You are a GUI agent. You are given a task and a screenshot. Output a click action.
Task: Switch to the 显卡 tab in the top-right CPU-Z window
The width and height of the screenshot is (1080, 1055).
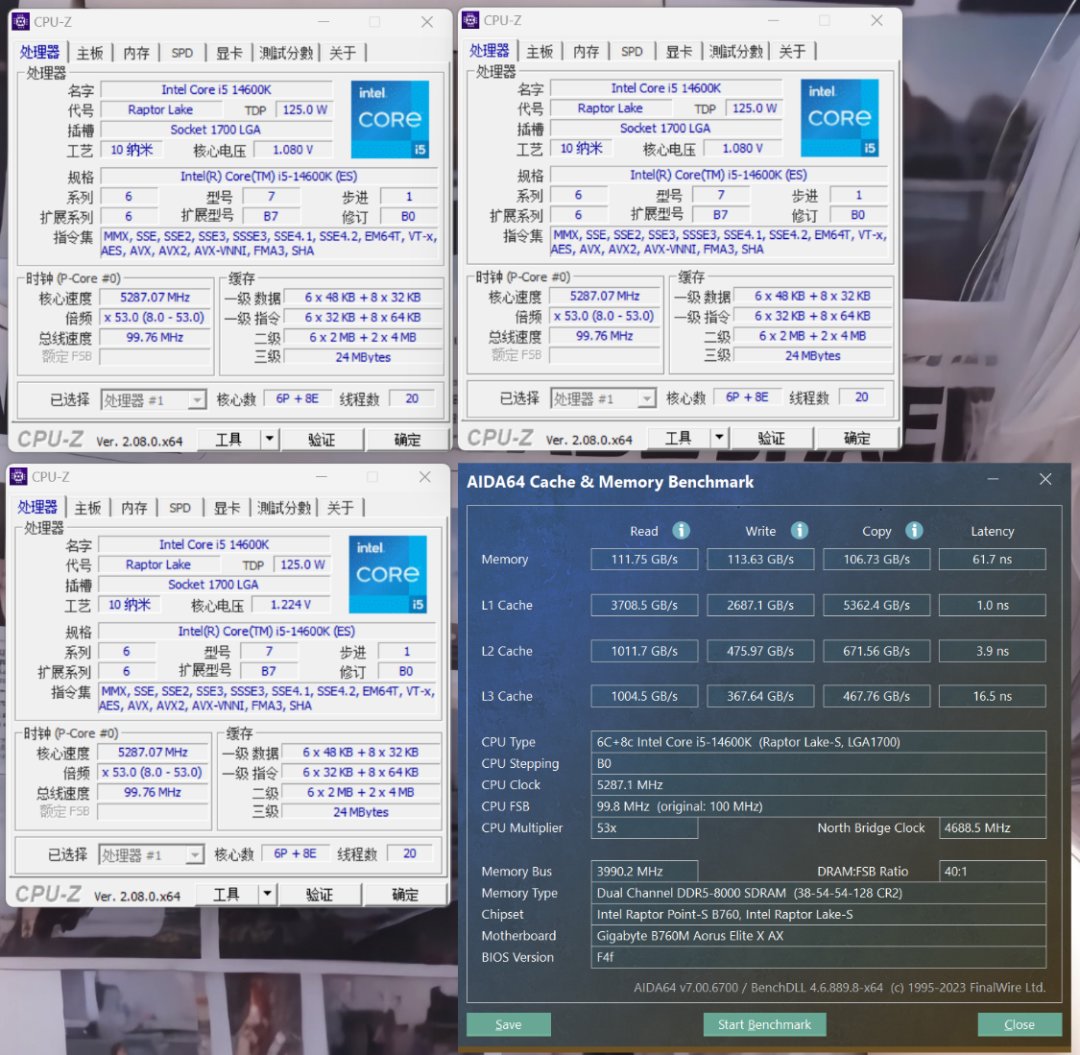[x=678, y=52]
